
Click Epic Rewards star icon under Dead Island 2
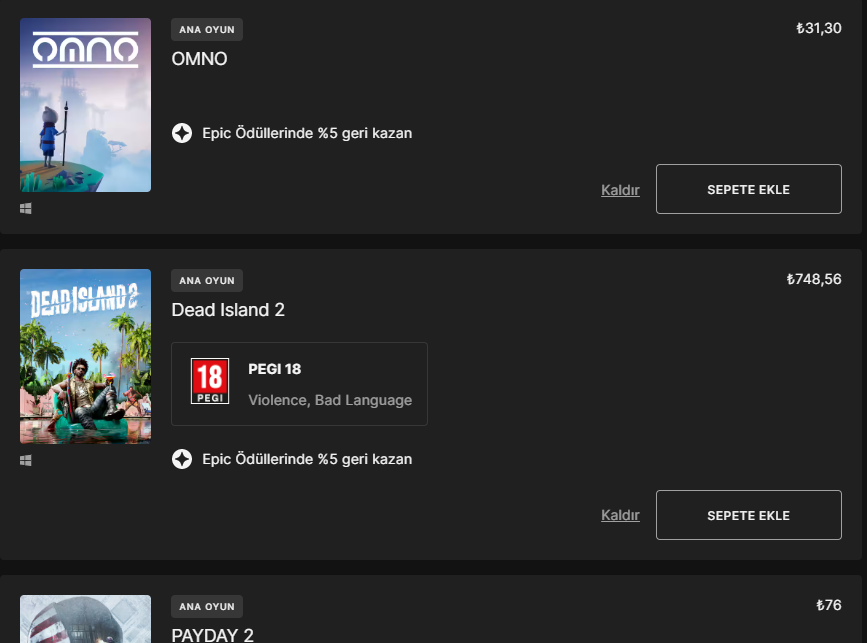(182, 459)
